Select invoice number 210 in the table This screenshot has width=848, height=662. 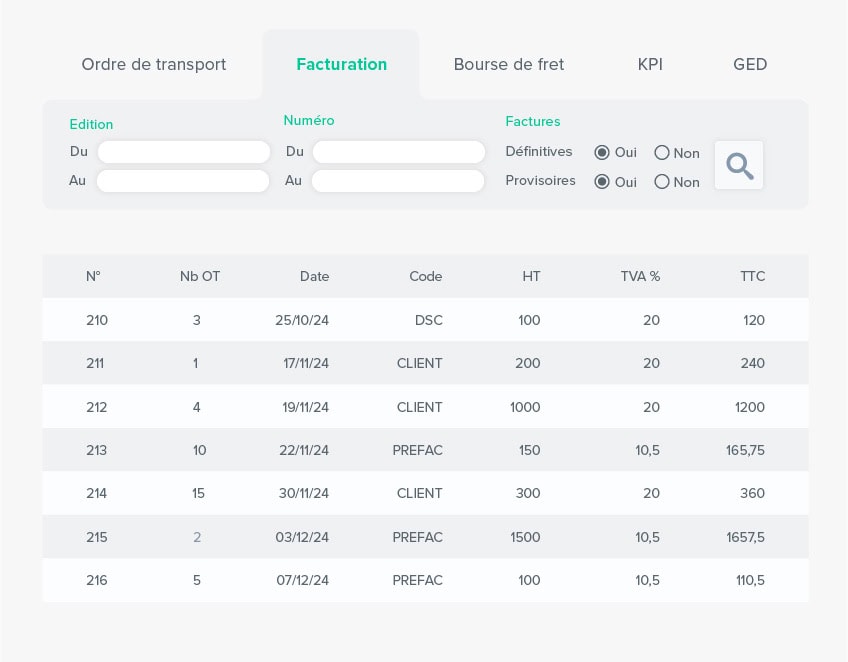(x=94, y=320)
